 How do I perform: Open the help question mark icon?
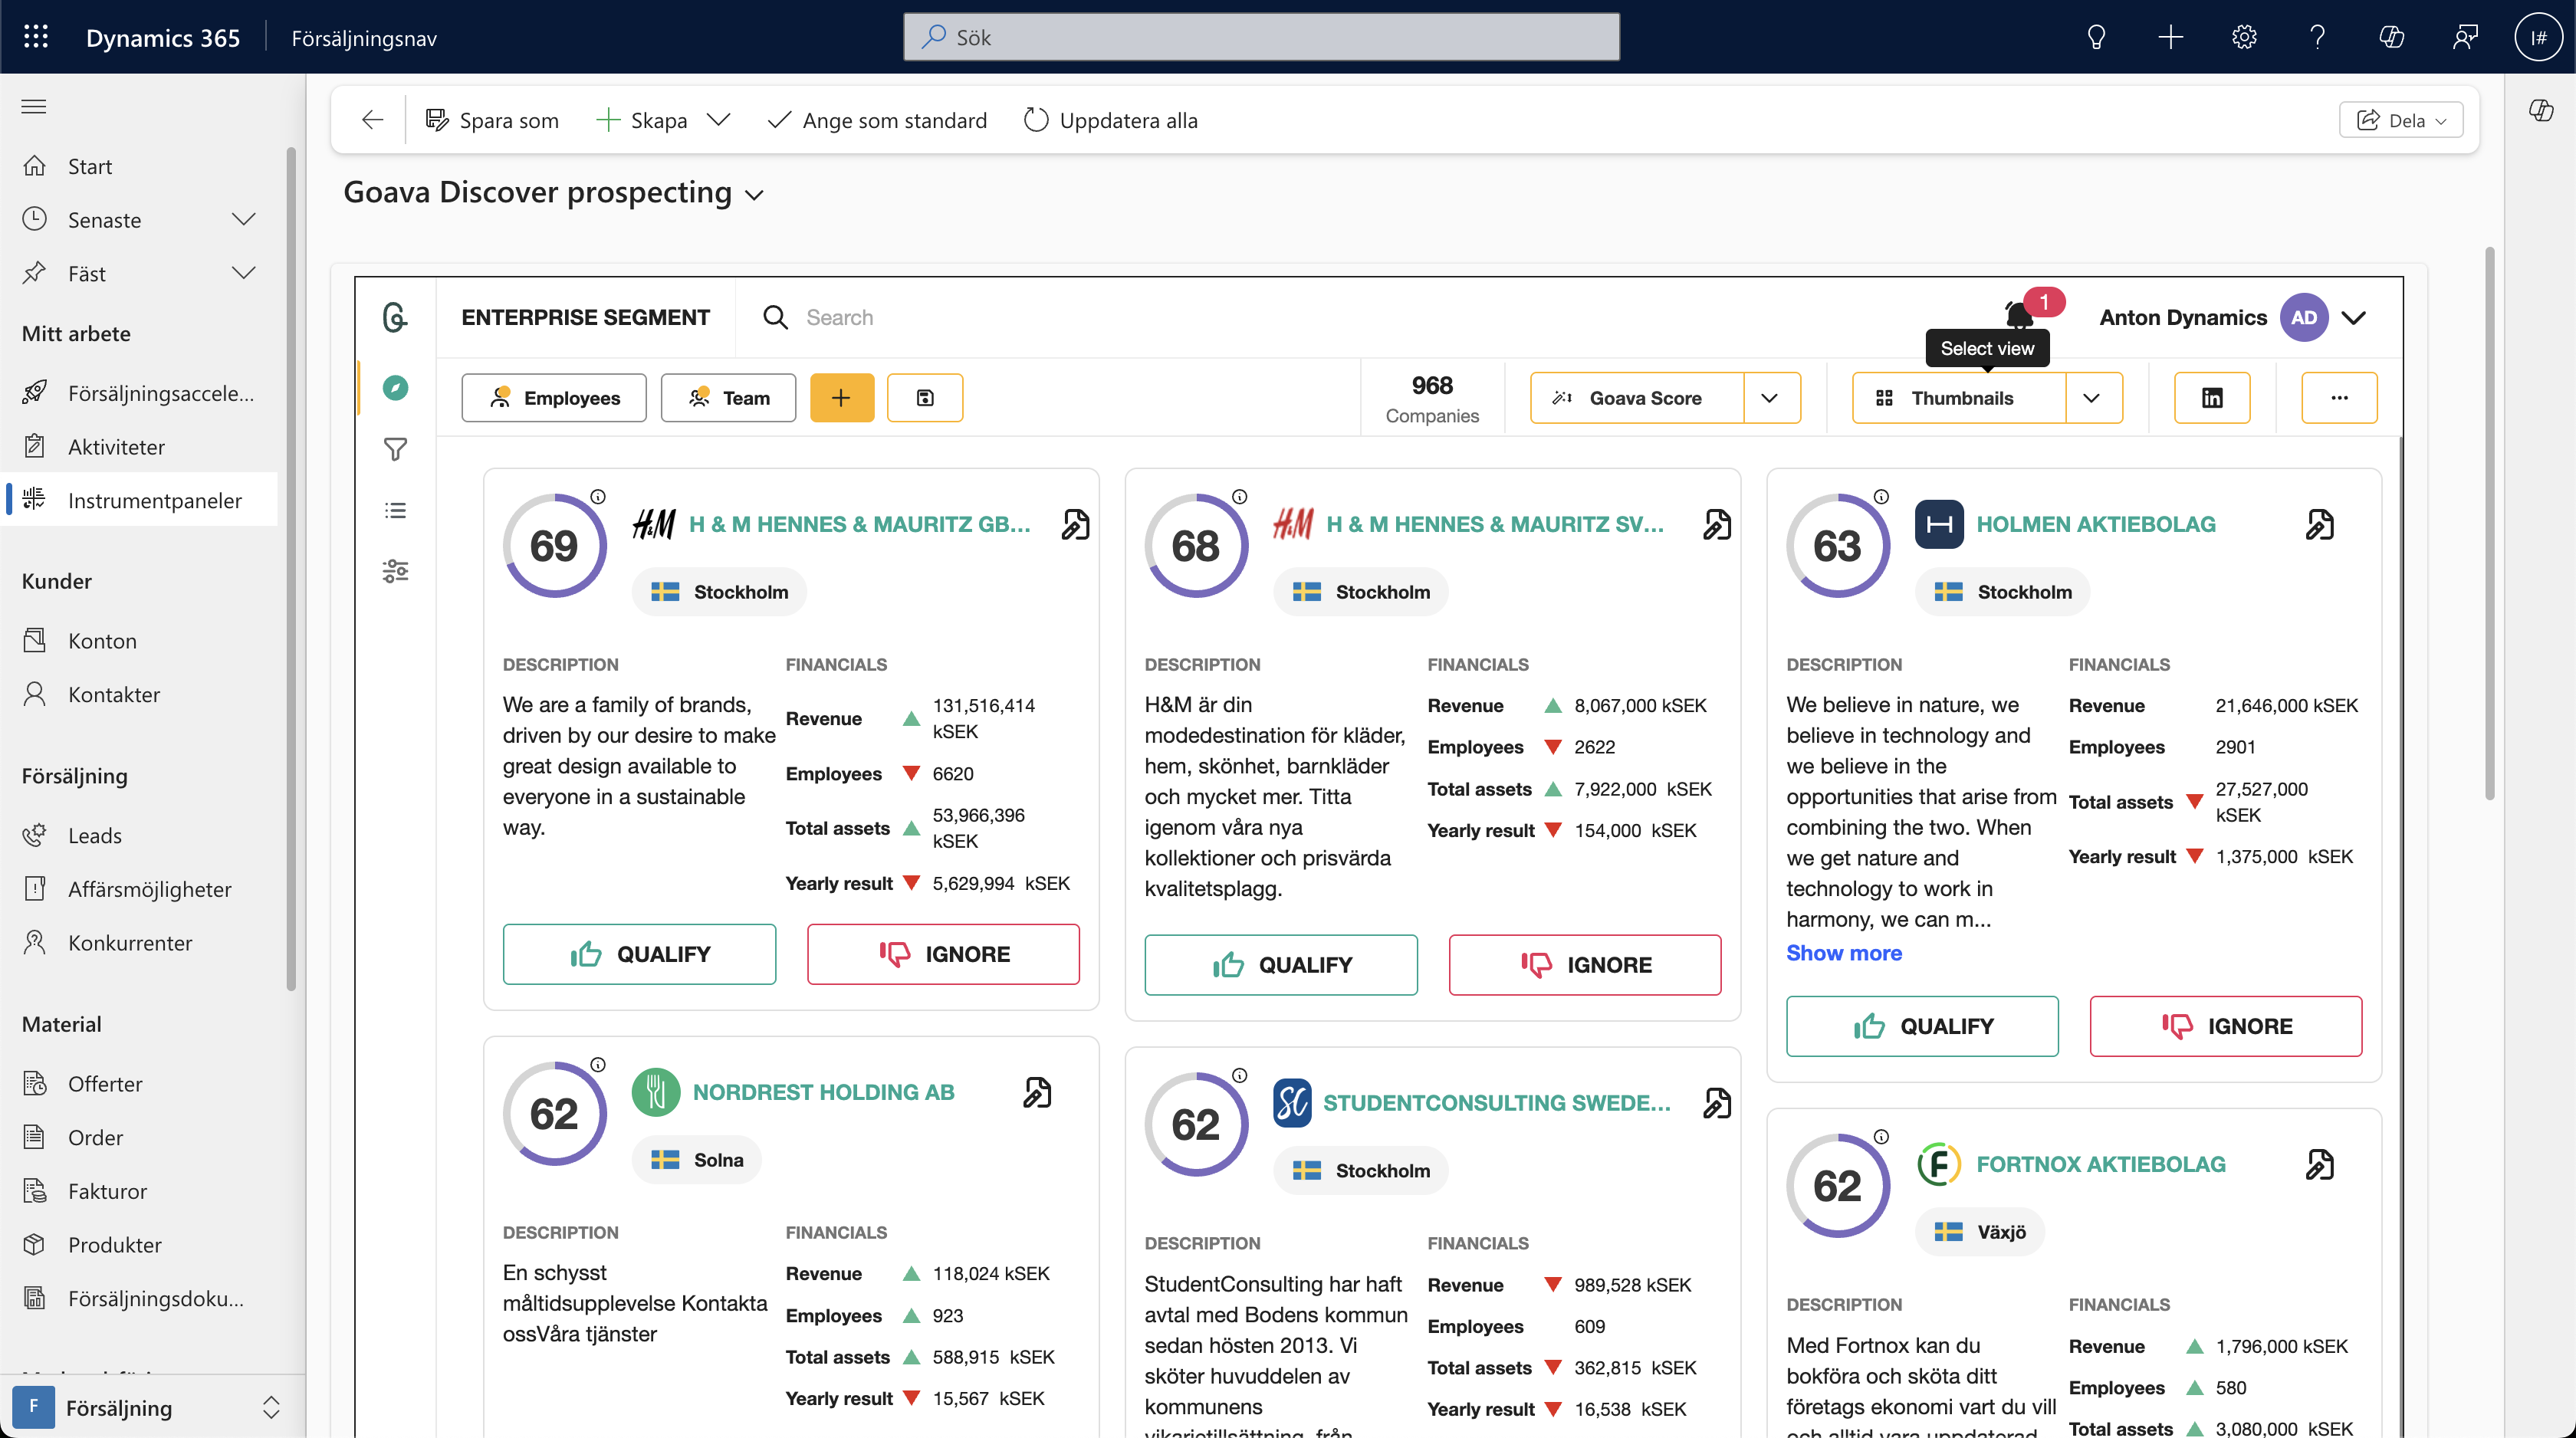[2317, 37]
